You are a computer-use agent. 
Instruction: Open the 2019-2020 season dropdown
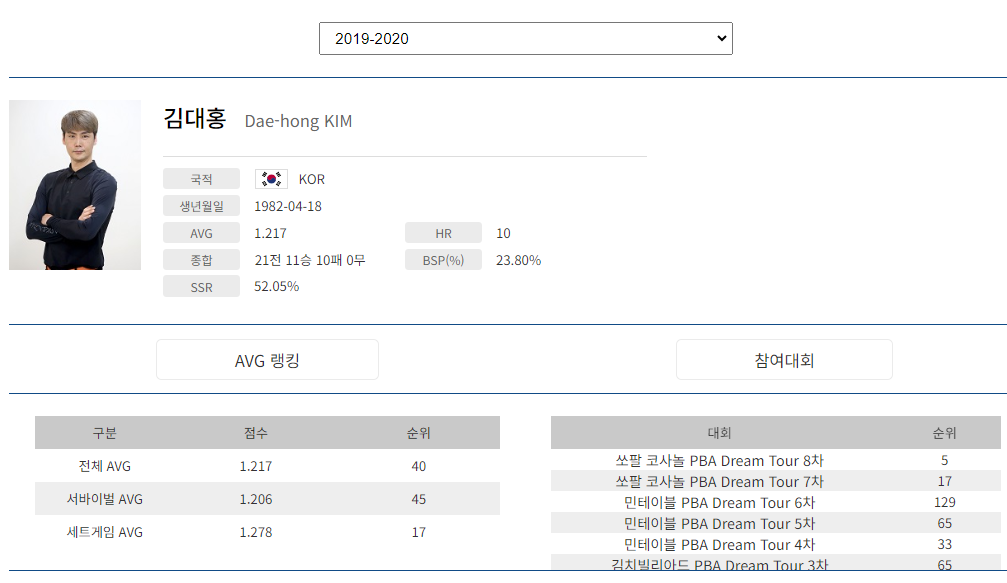pos(524,38)
